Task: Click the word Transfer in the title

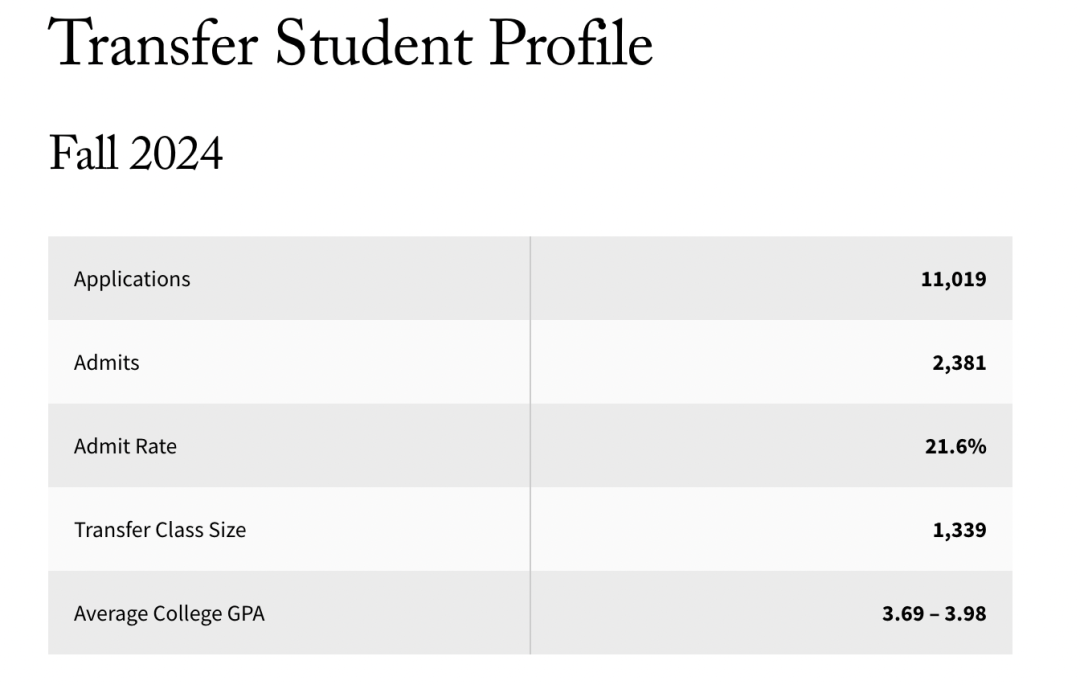Action: point(153,43)
